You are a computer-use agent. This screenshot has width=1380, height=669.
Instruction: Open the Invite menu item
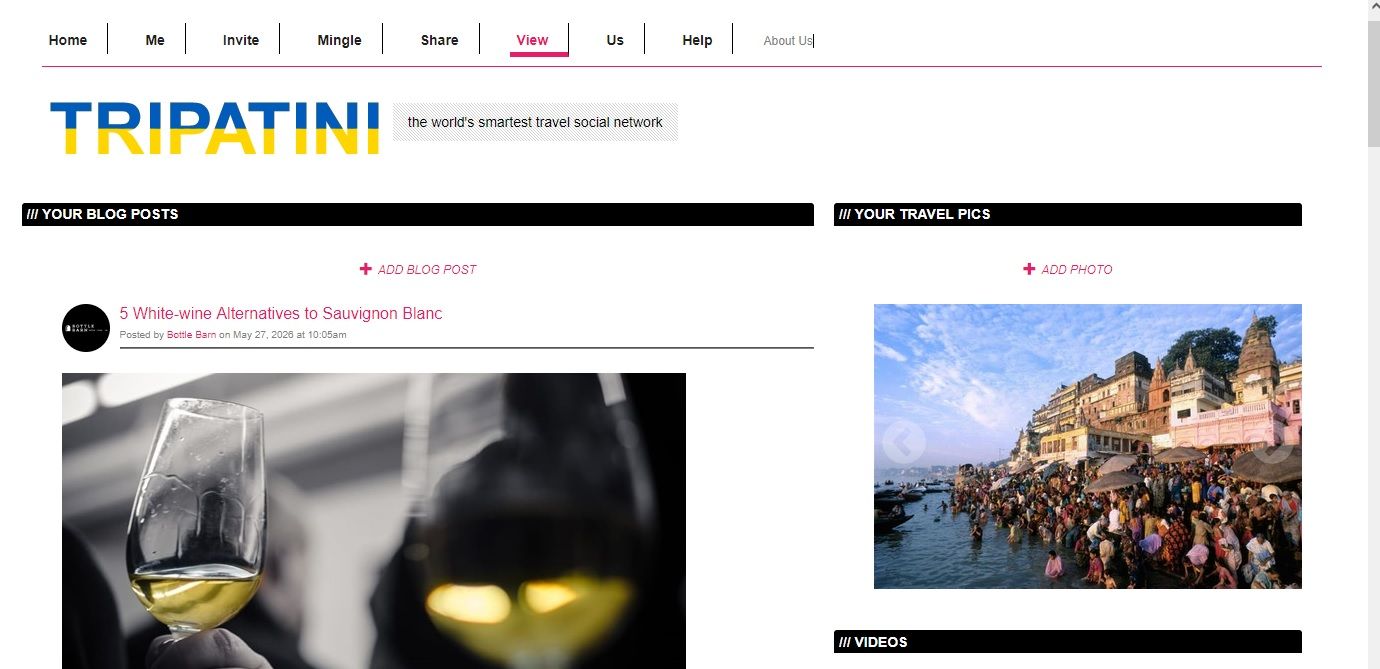pos(241,40)
